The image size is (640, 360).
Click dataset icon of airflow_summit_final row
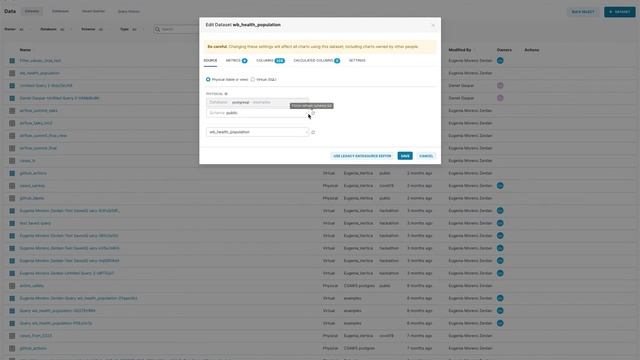[12, 148]
